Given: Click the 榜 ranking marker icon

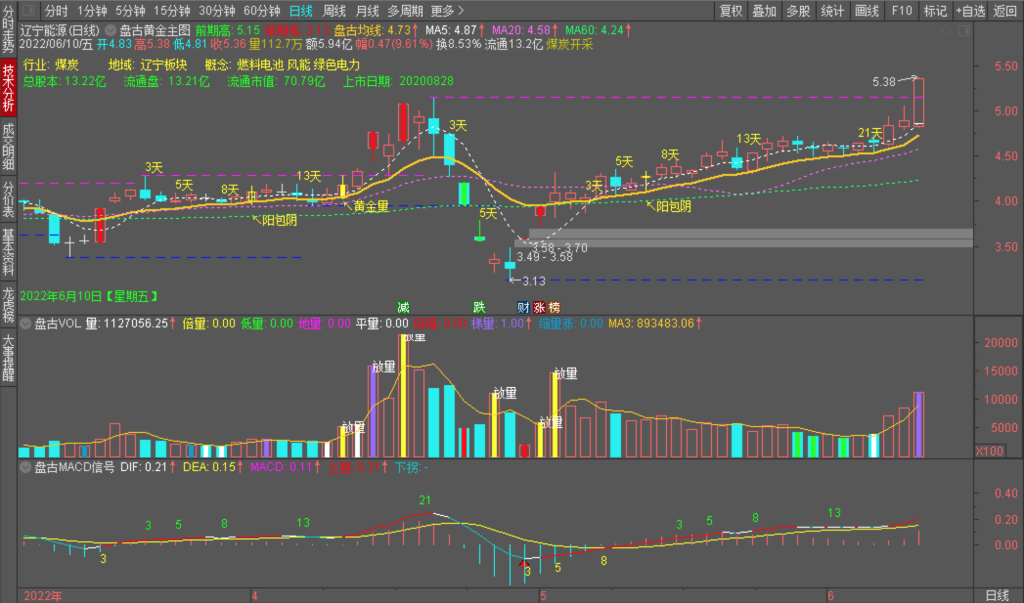Looking at the screenshot, I should 555,306.
